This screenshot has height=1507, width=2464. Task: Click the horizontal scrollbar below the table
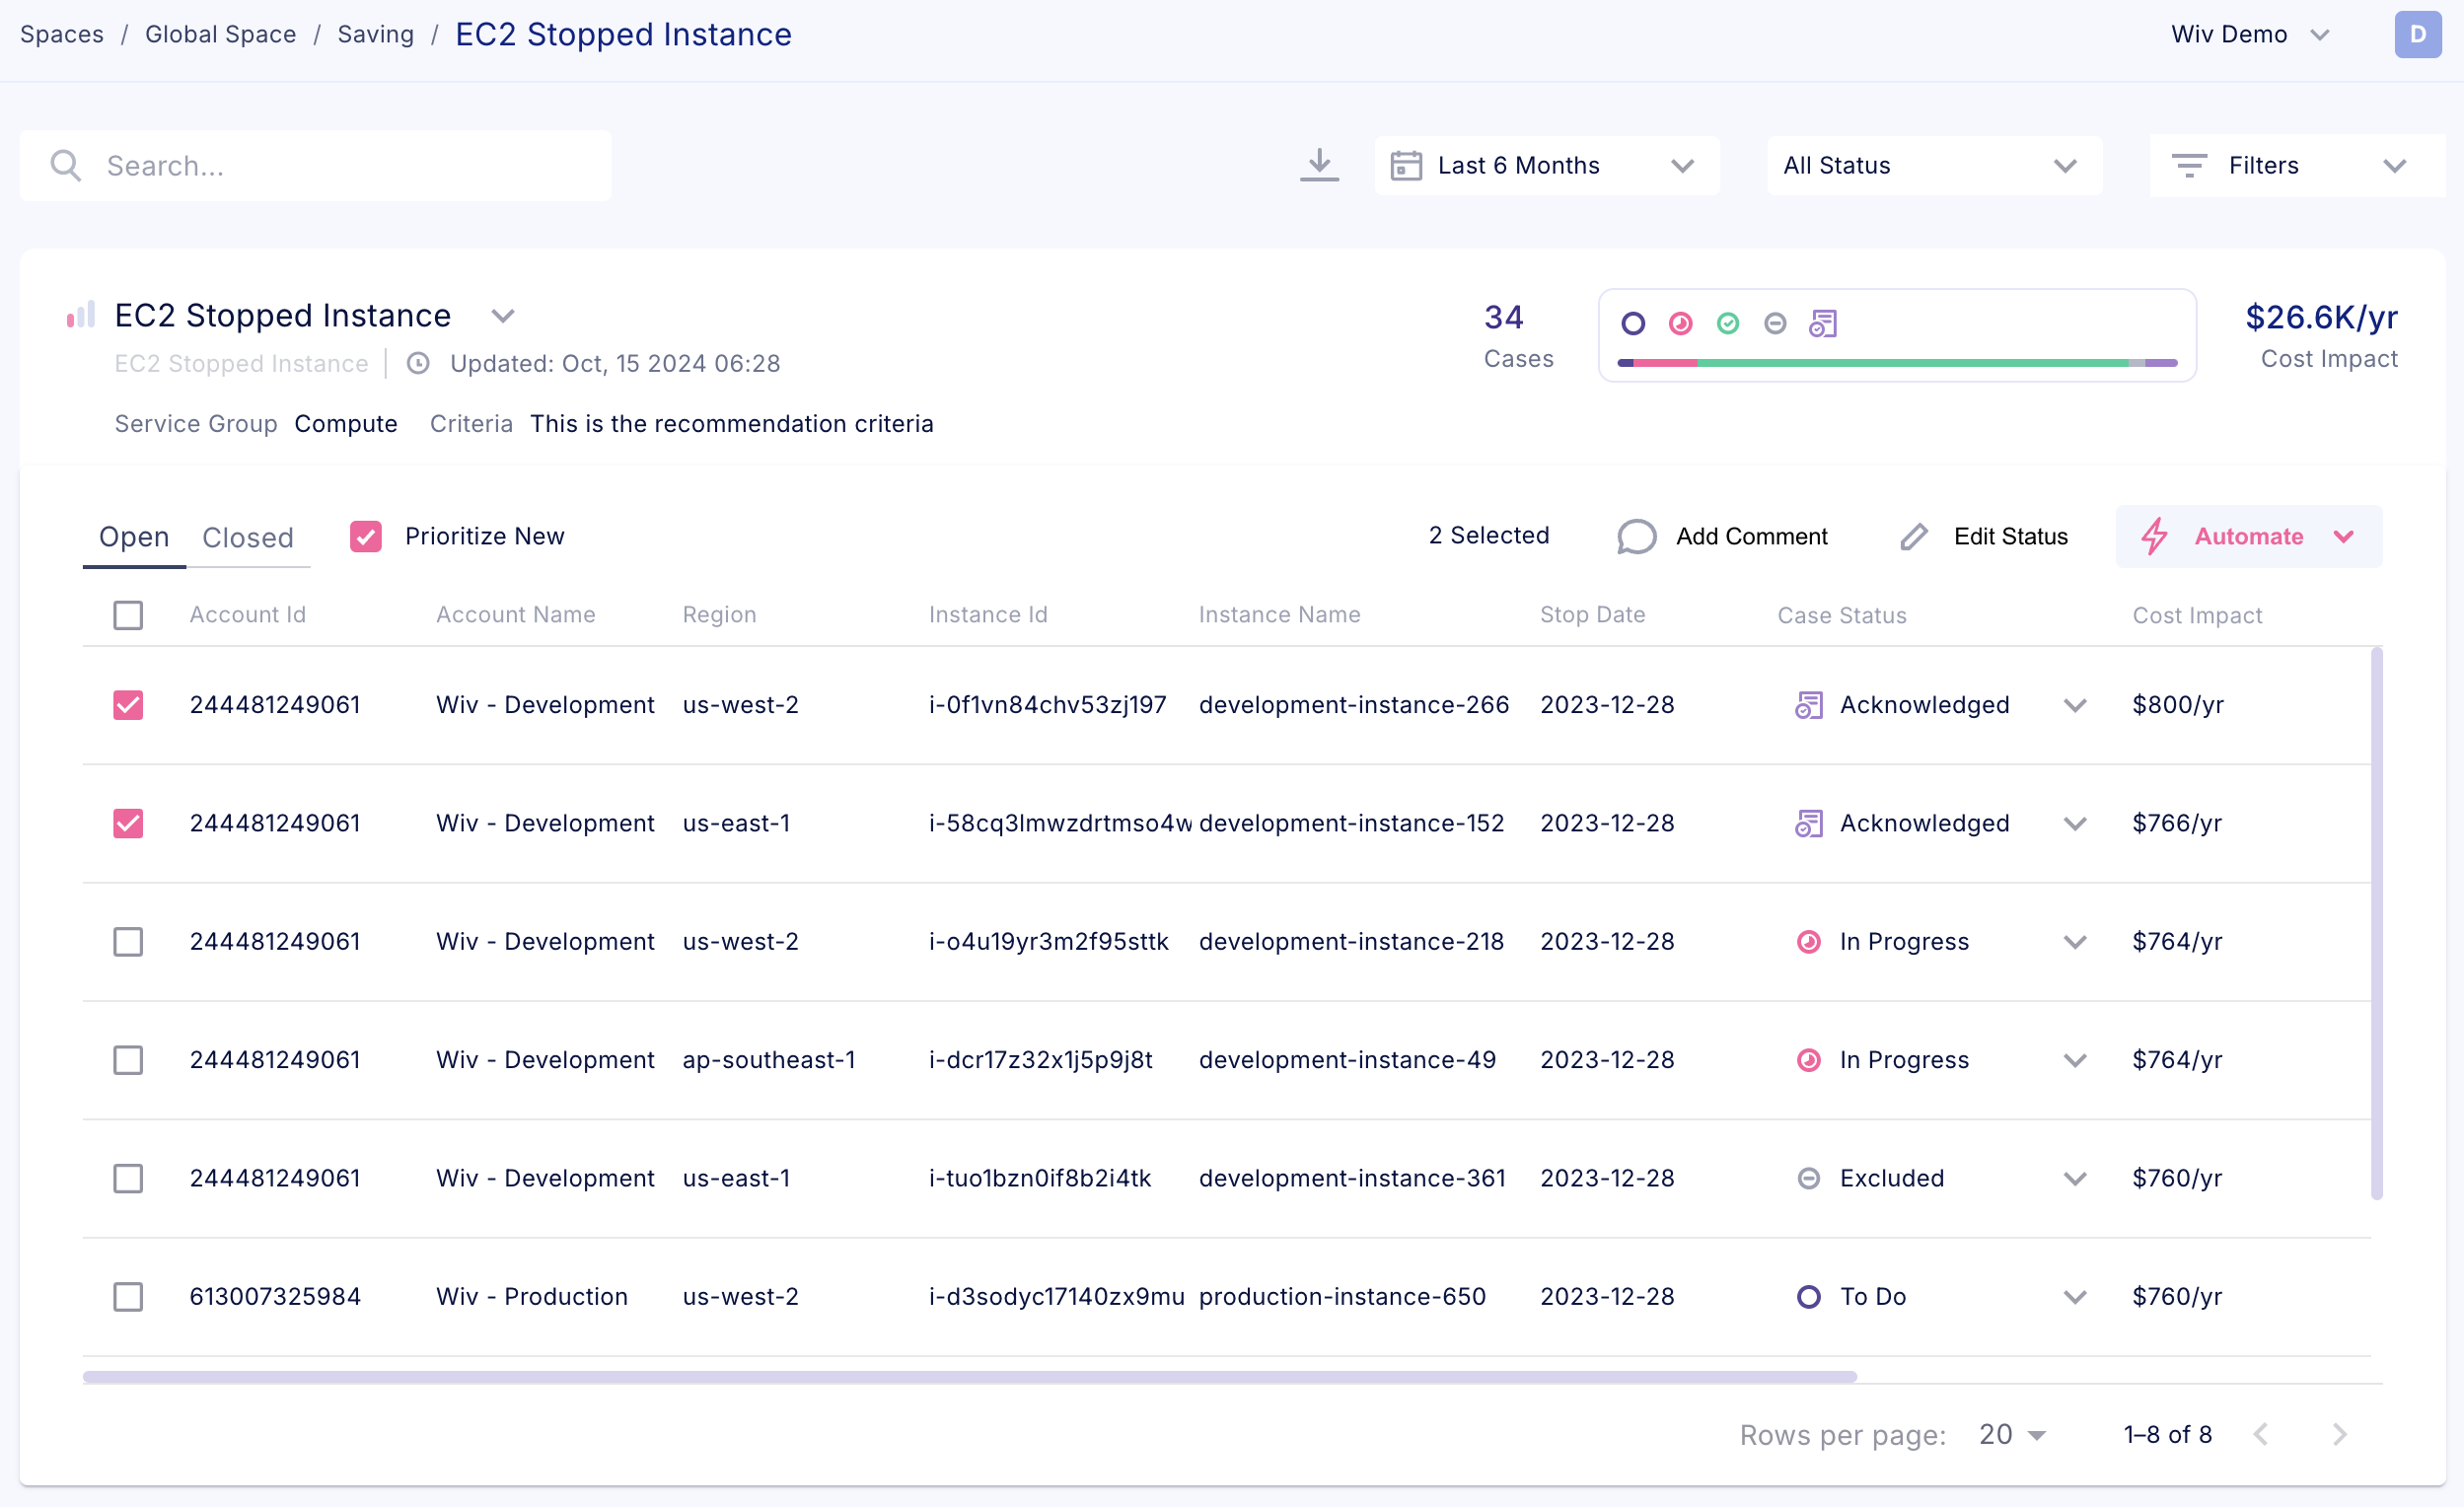click(969, 1377)
